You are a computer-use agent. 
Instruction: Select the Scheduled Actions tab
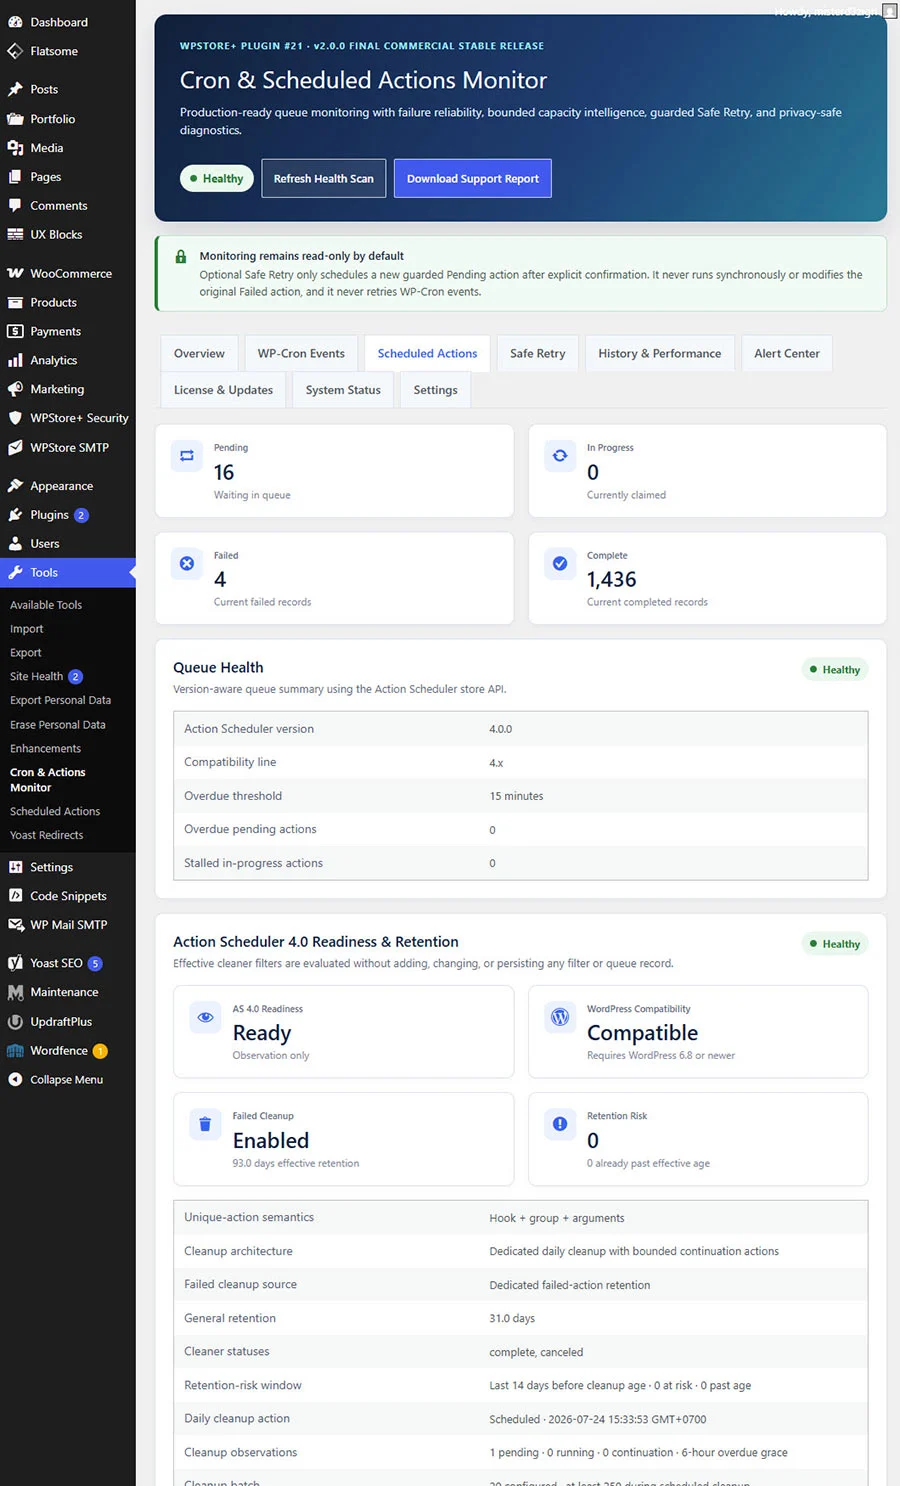427,354
